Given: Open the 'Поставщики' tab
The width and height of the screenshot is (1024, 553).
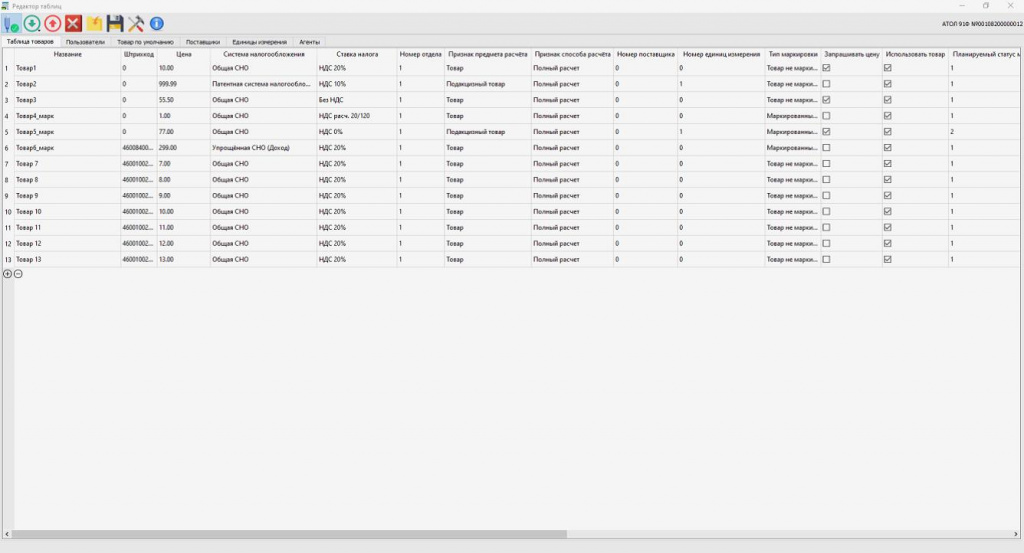Looking at the screenshot, I should pyautogui.click(x=203, y=42).
